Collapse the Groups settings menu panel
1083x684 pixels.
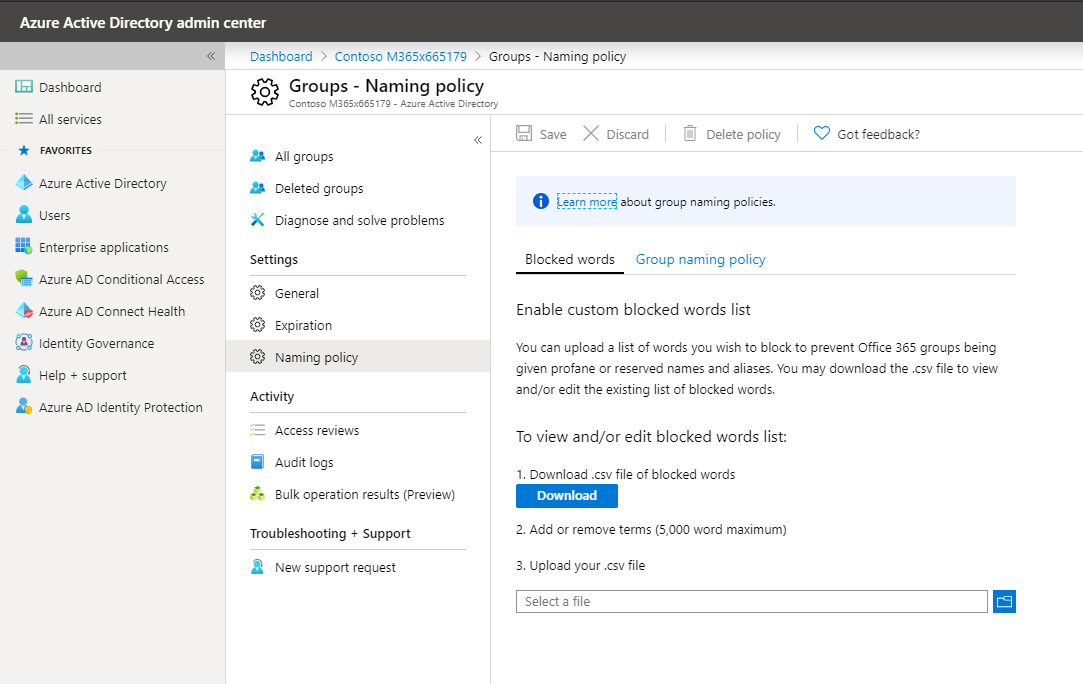pyautogui.click(x=477, y=140)
